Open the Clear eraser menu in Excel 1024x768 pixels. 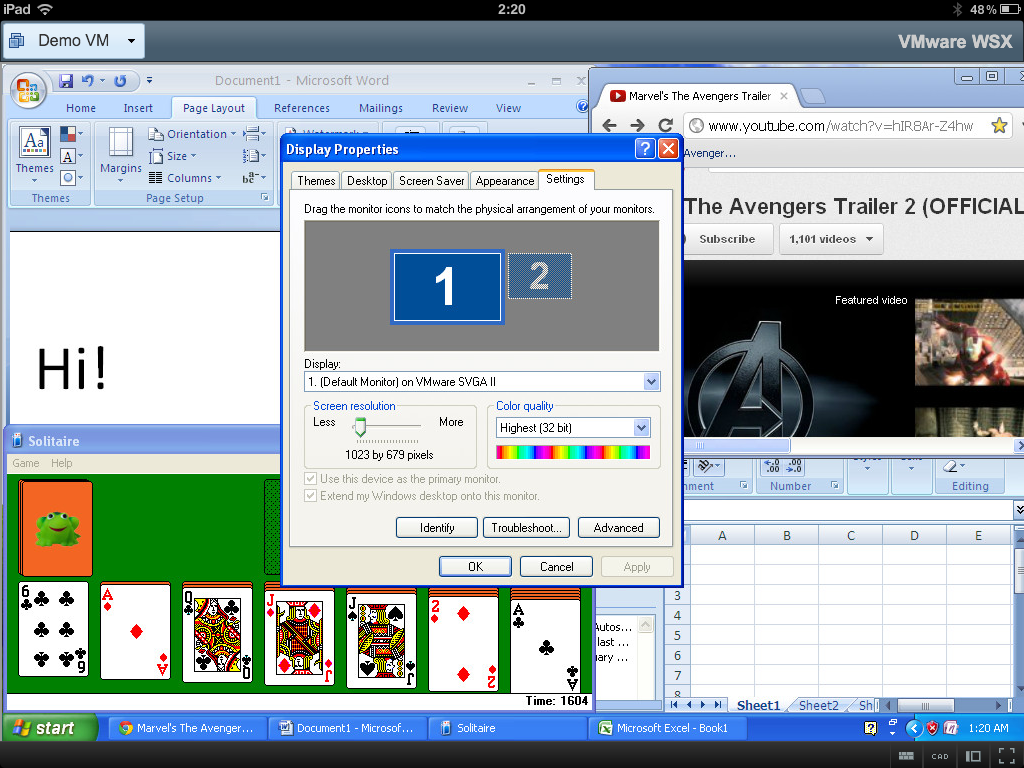tap(953, 466)
